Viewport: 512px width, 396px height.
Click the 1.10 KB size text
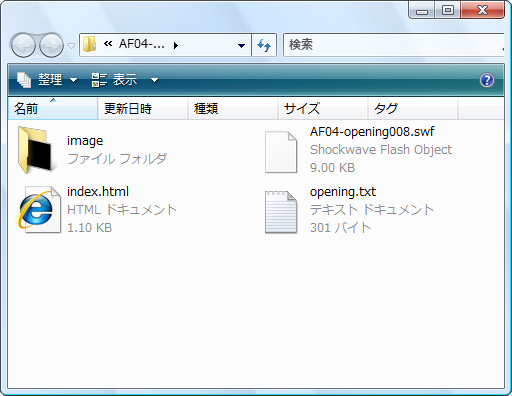click(x=89, y=228)
